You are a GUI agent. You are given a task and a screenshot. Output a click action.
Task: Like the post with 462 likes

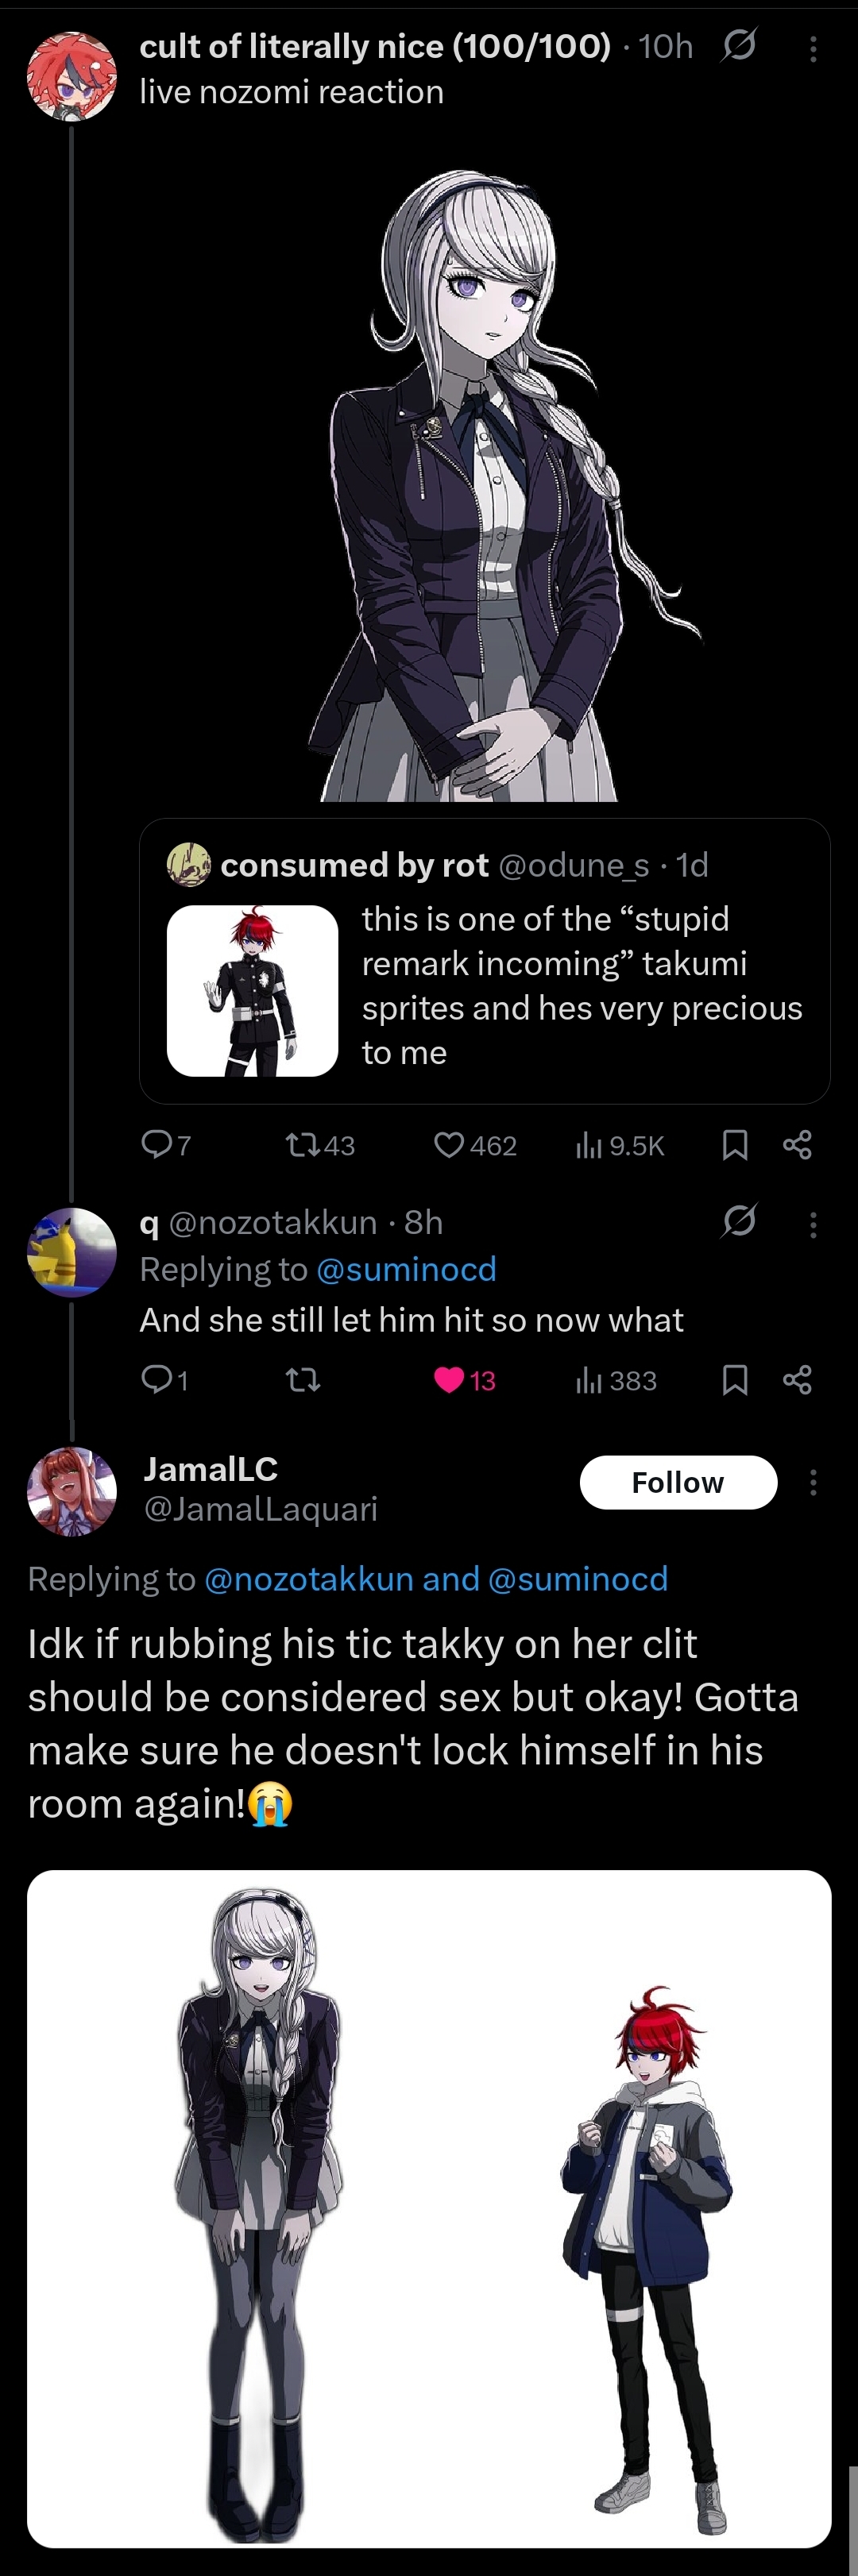pos(475,1144)
